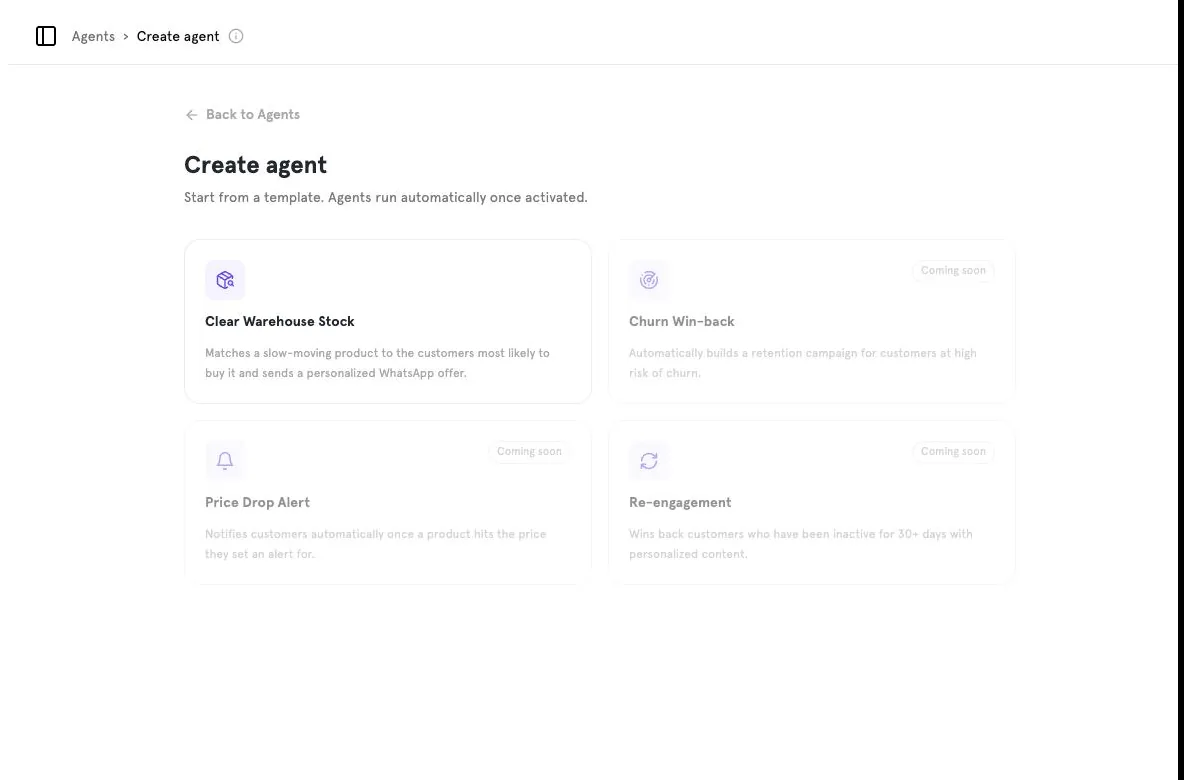Click the Re-engagement description text
Screen dimensions: 1184x780
tap(801, 544)
